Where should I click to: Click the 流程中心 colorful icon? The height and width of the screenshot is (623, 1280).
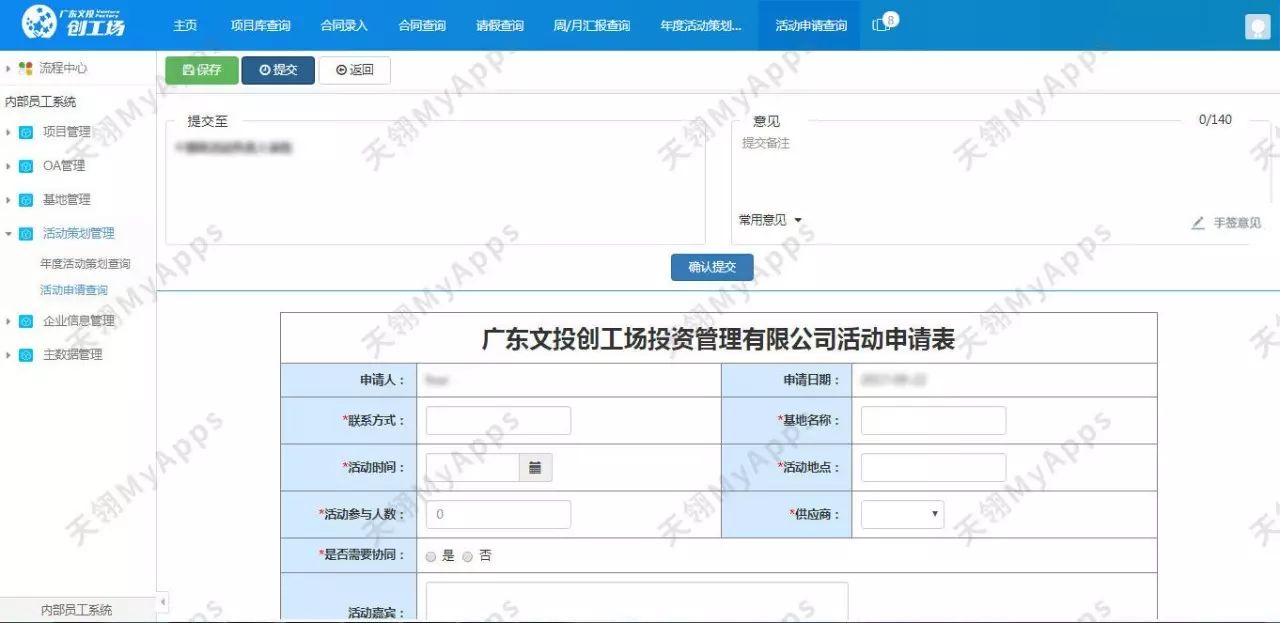coord(26,68)
